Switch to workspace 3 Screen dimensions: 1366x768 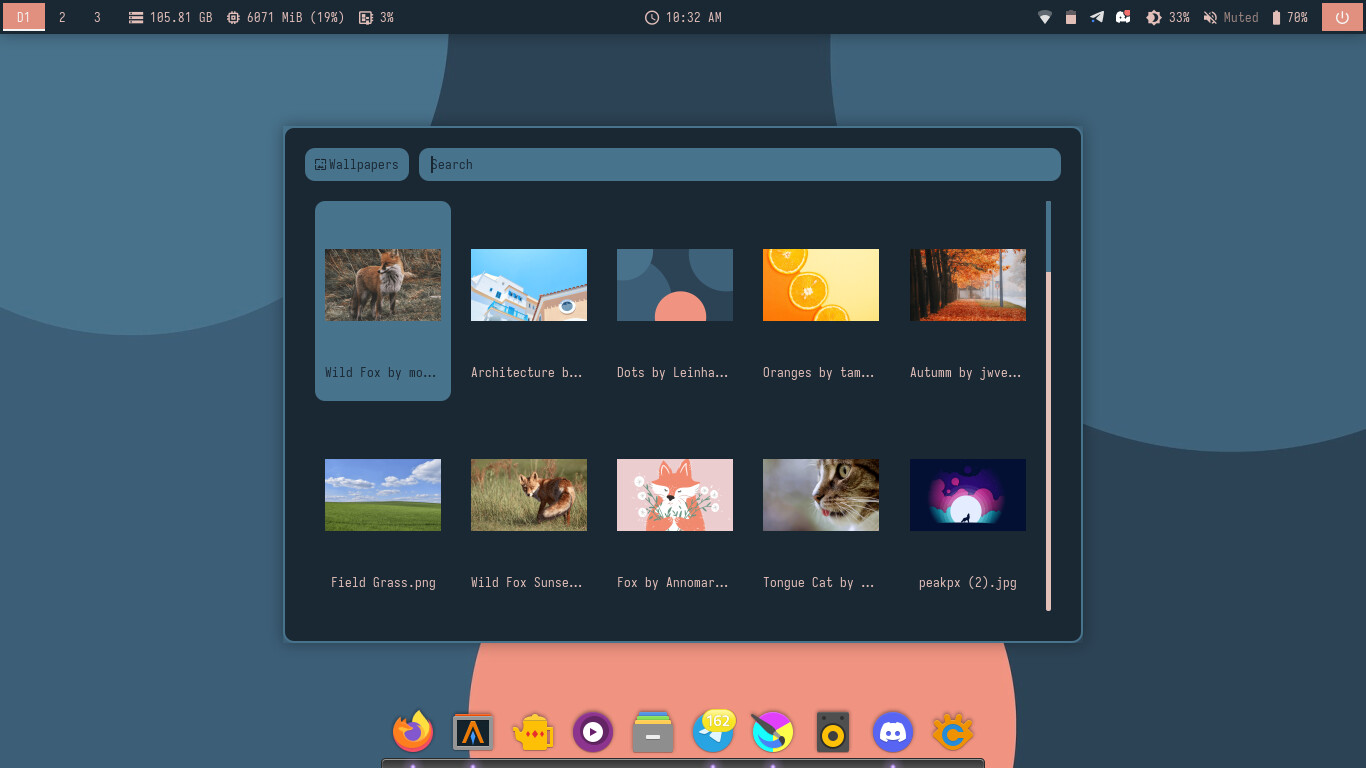pos(97,17)
